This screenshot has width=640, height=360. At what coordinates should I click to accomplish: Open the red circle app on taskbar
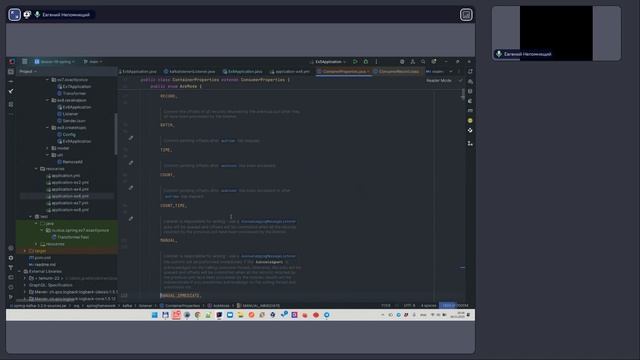point(316,315)
